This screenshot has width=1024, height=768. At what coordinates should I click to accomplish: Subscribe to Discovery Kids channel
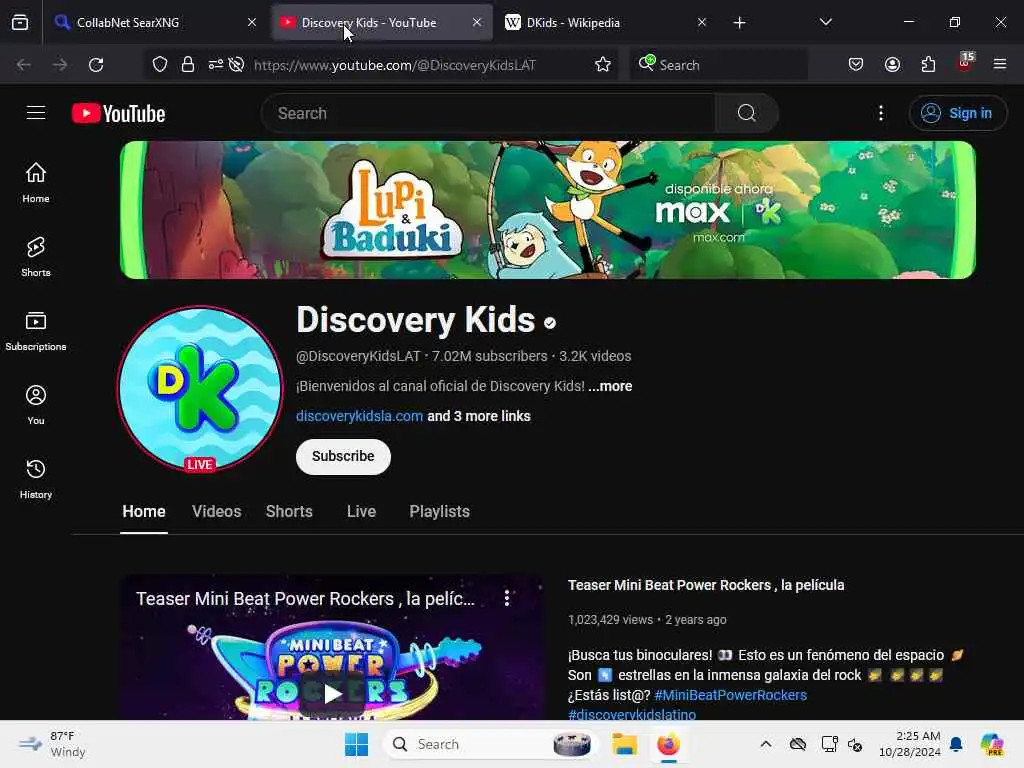click(x=344, y=456)
